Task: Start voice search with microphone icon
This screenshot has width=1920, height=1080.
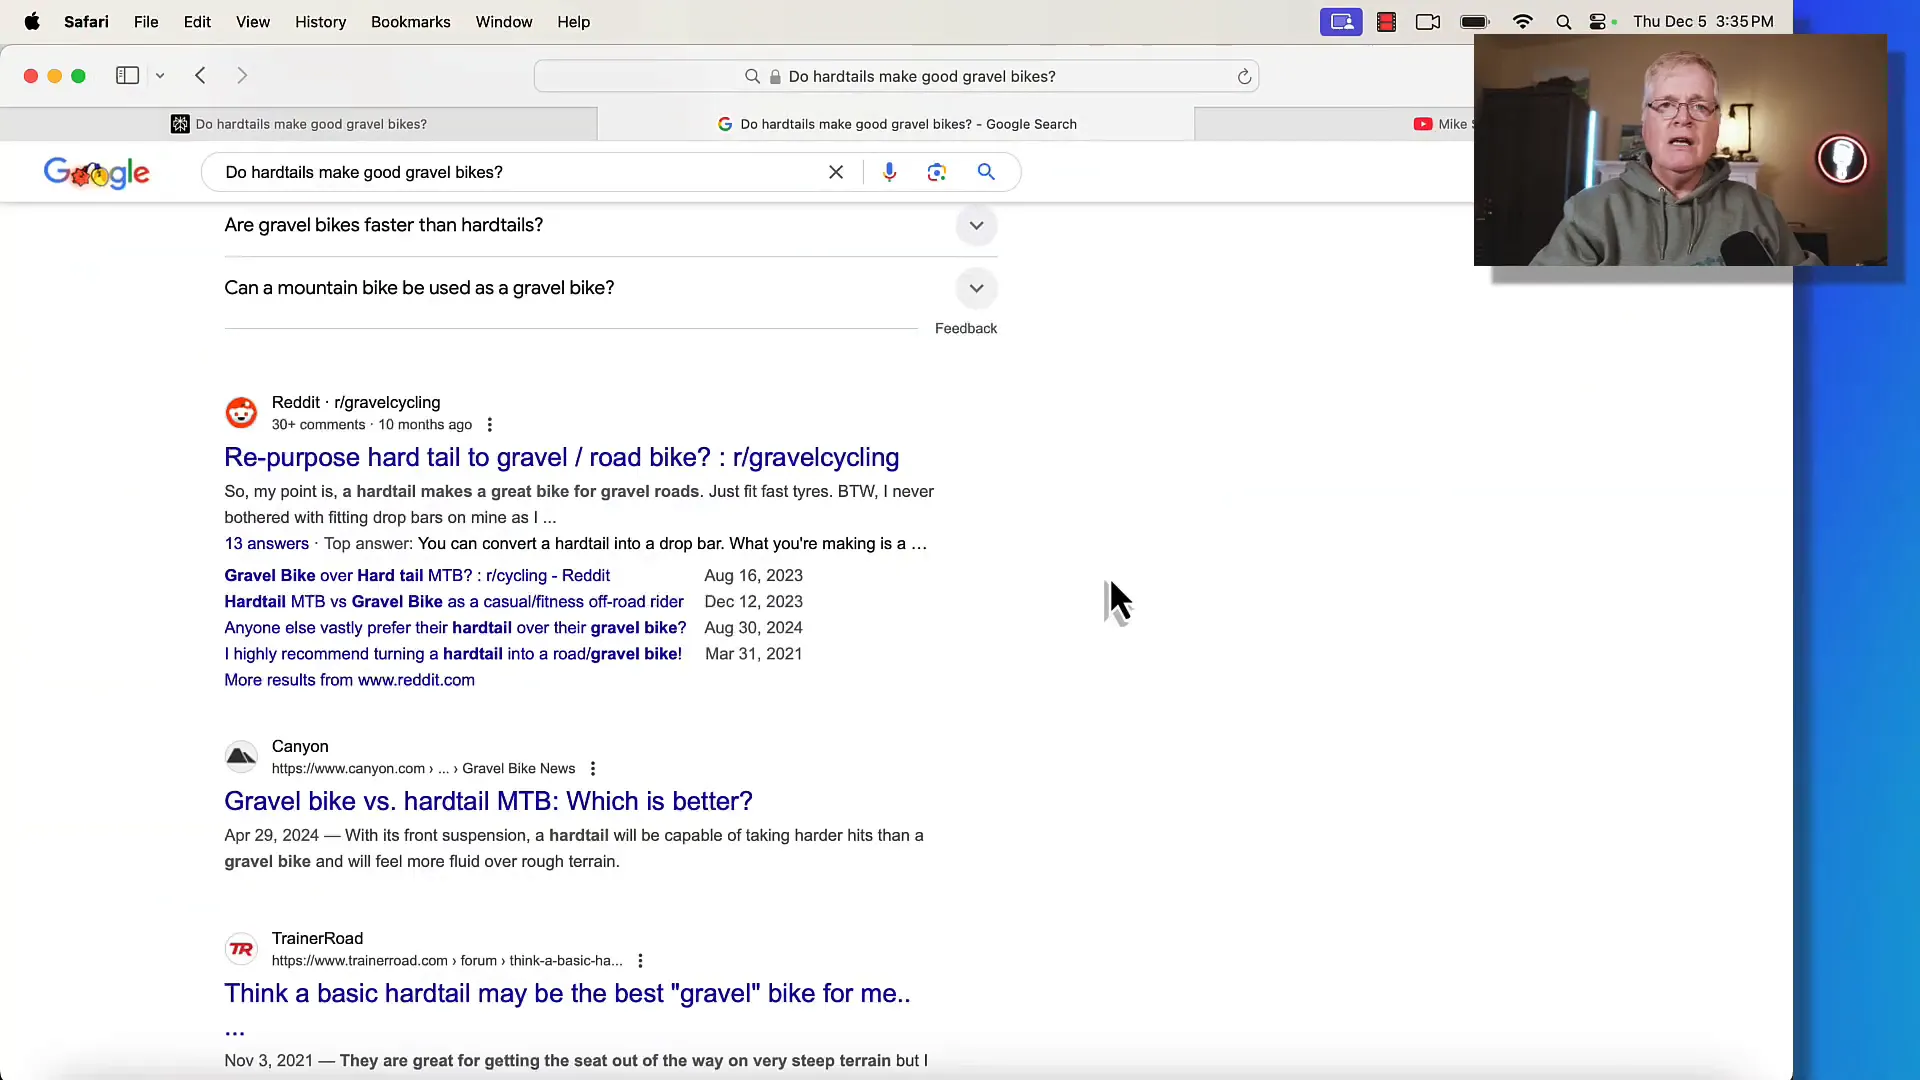Action: (889, 172)
